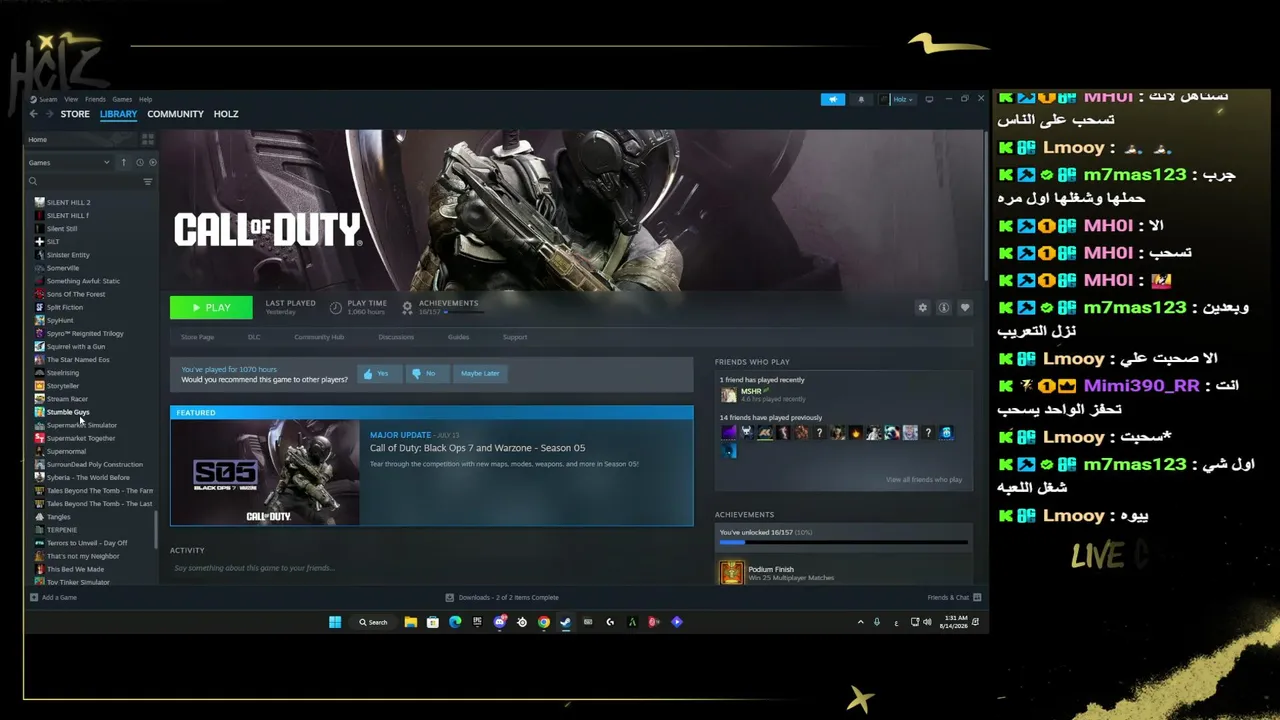Show game info with the info icon
This screenshot has width=1280, height=720.
pyautogui.click(x=943, y=308)
